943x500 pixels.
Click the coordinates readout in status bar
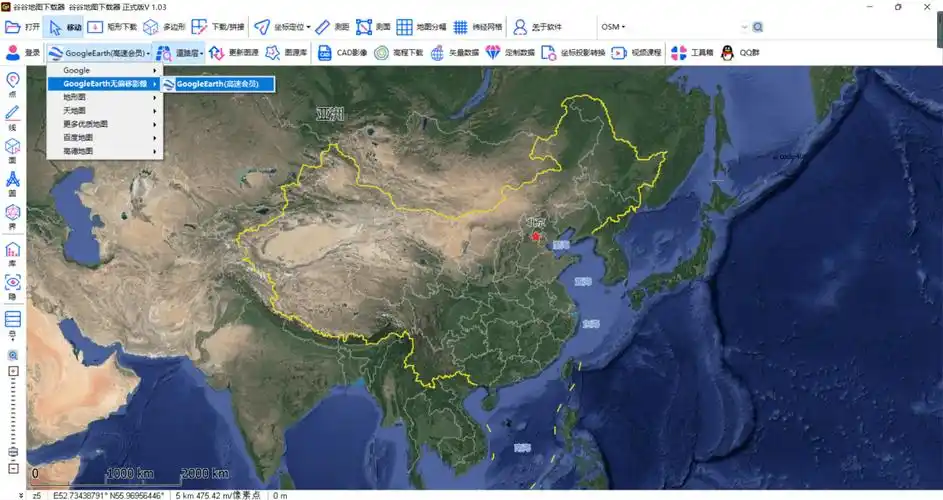click(x=109, y=496)
